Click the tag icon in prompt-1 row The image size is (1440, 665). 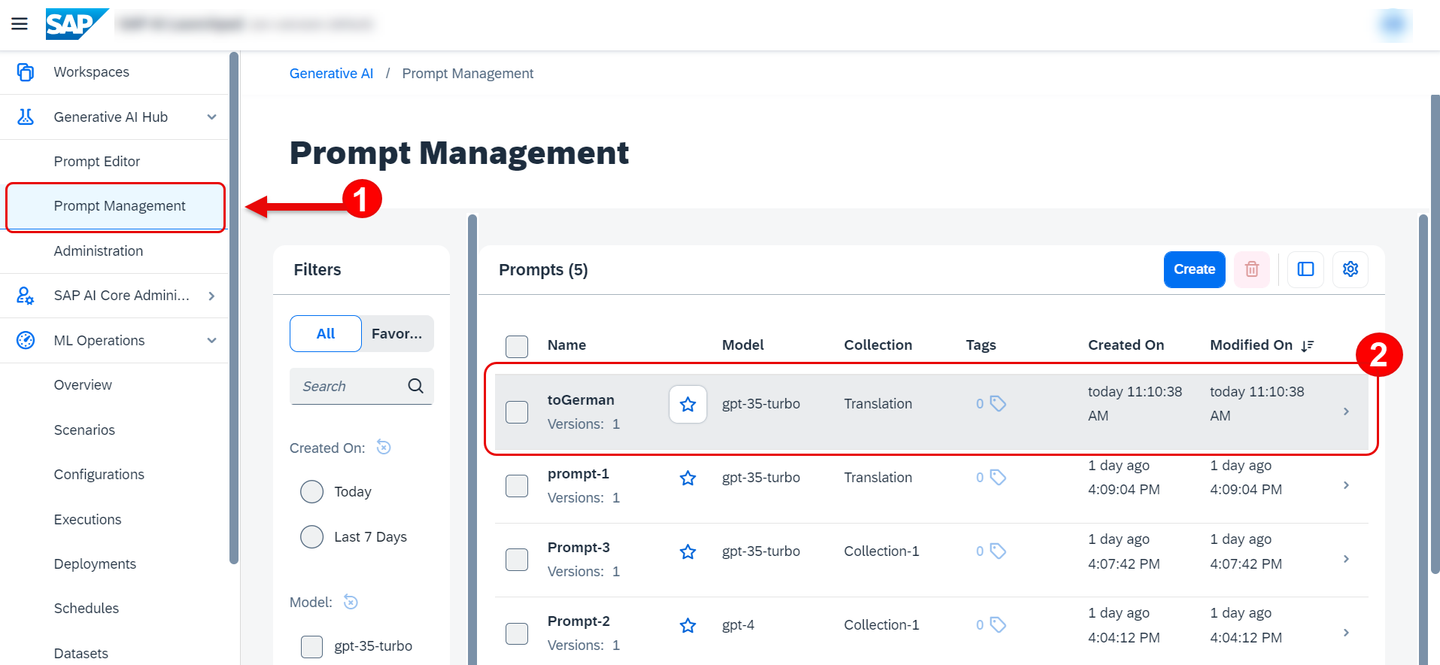click(x=998, y=478)
